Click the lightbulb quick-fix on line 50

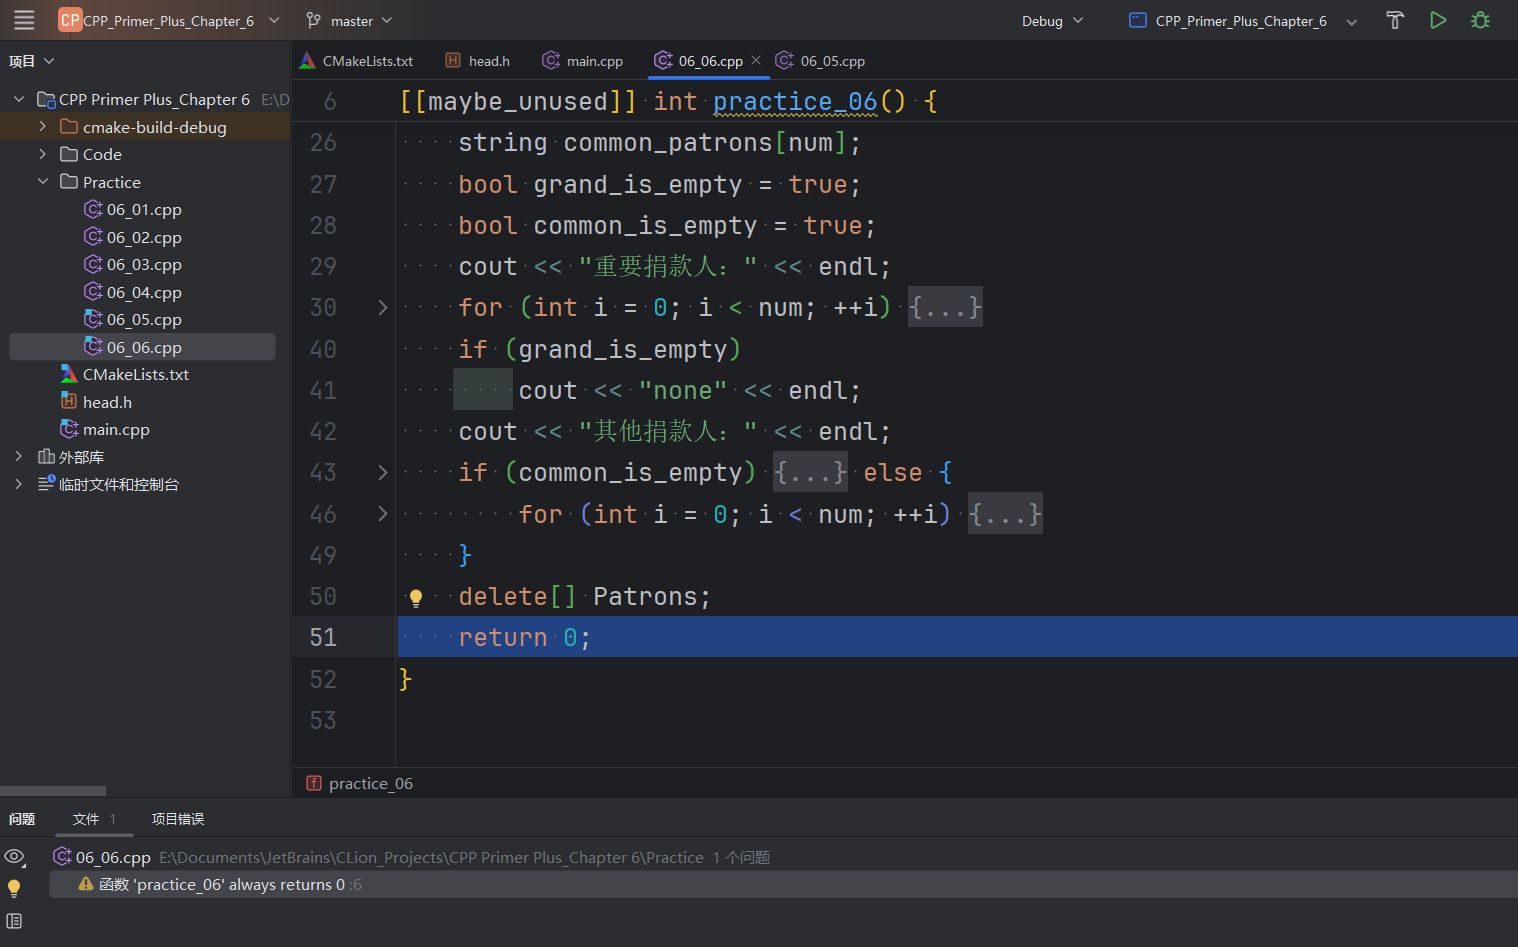coord(416,598)
